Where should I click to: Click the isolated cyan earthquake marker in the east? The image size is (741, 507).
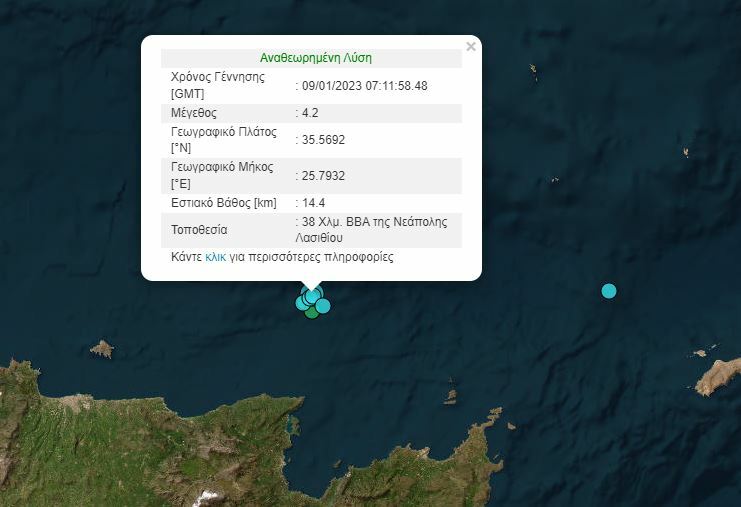click(x=609, y=291)
